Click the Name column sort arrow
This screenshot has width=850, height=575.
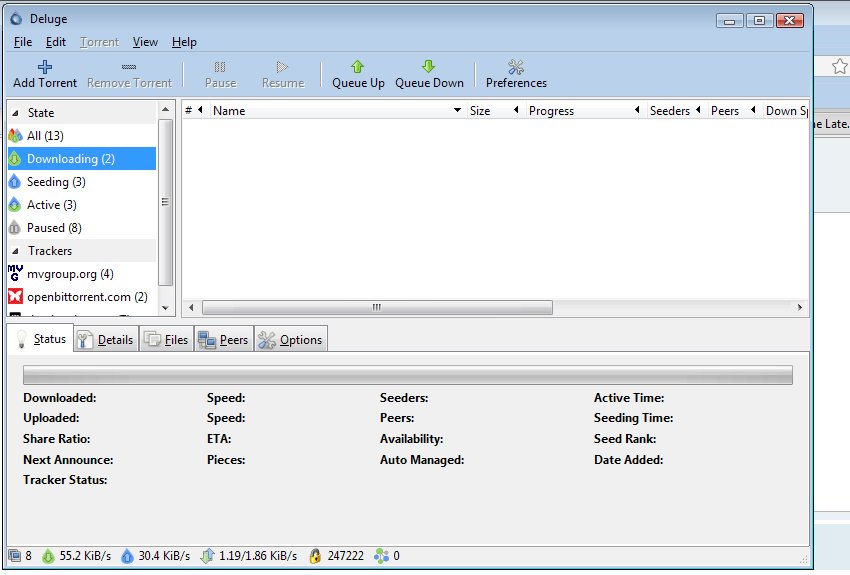(458, 110)
